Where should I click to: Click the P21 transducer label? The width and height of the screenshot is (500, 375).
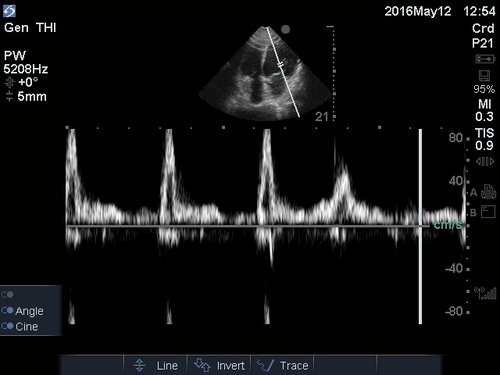(x=482, y=43)
